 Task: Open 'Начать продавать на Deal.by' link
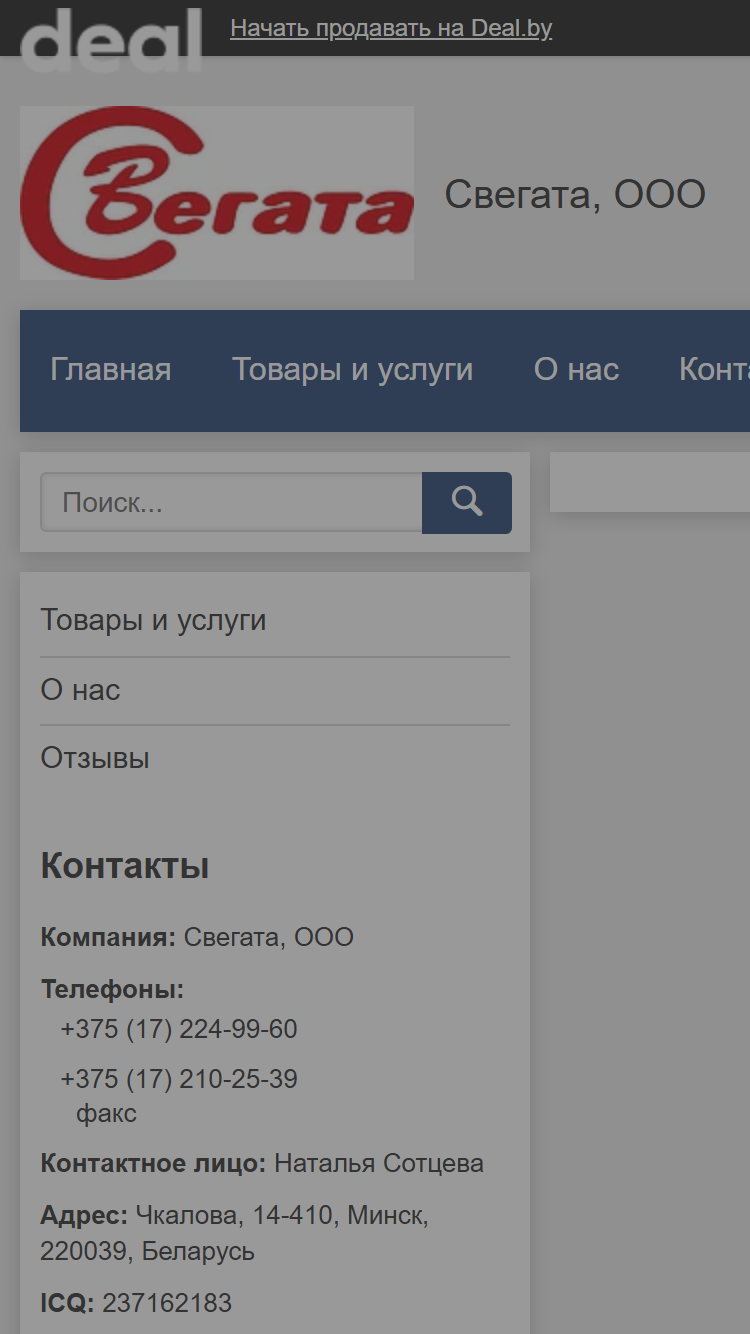click(391, 28)
